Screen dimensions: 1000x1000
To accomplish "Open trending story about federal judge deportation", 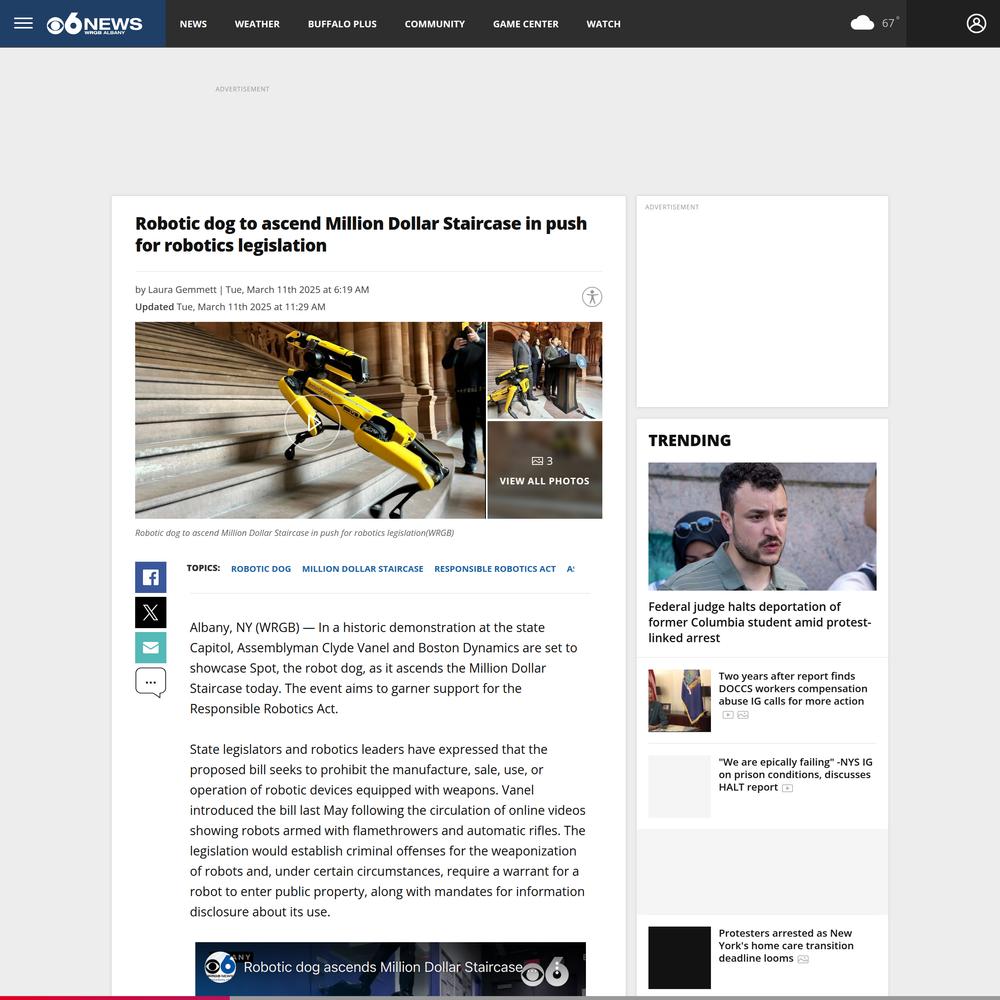I will click(760, 622).
